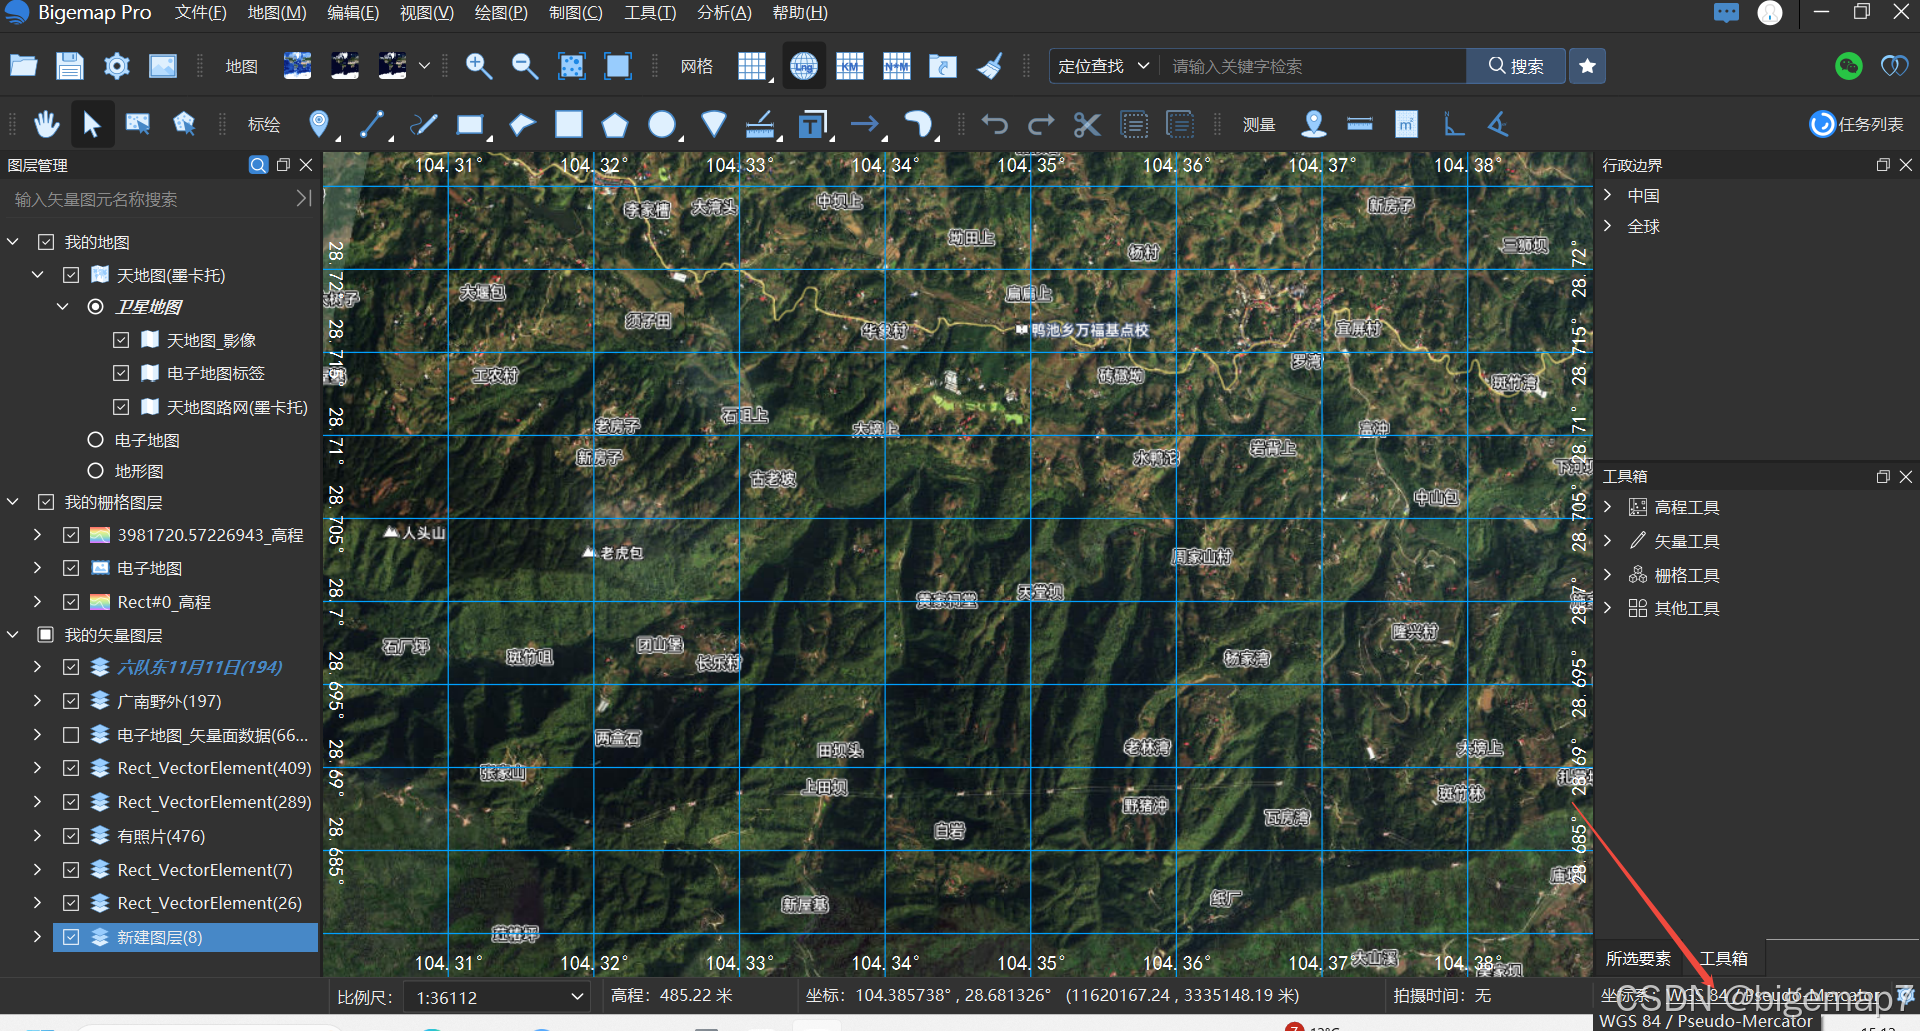This screenshot has width=1920, height=1031.
Task: Click the 搜索 search button
Action: [x=1516, y=66]
